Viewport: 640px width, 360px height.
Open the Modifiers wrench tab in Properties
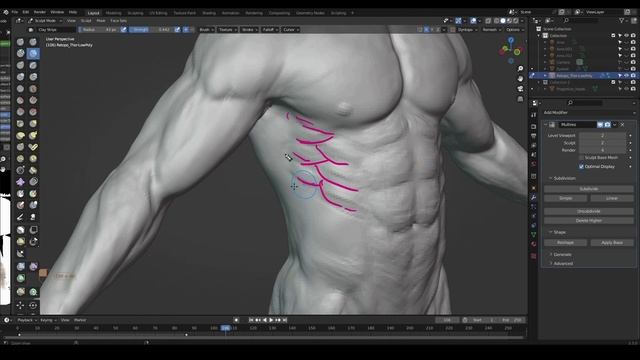point(533,198)
